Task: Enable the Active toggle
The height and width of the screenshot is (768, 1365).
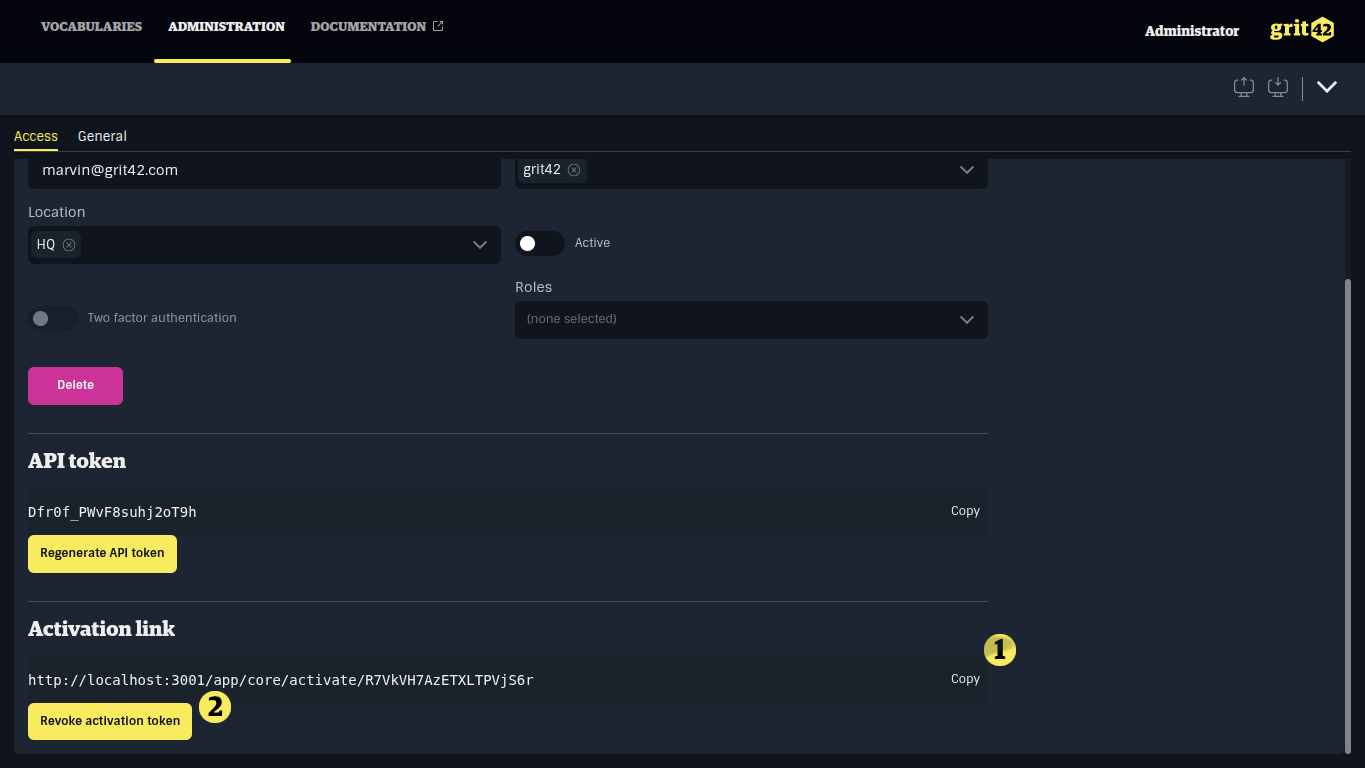Action: coord(539,243)
